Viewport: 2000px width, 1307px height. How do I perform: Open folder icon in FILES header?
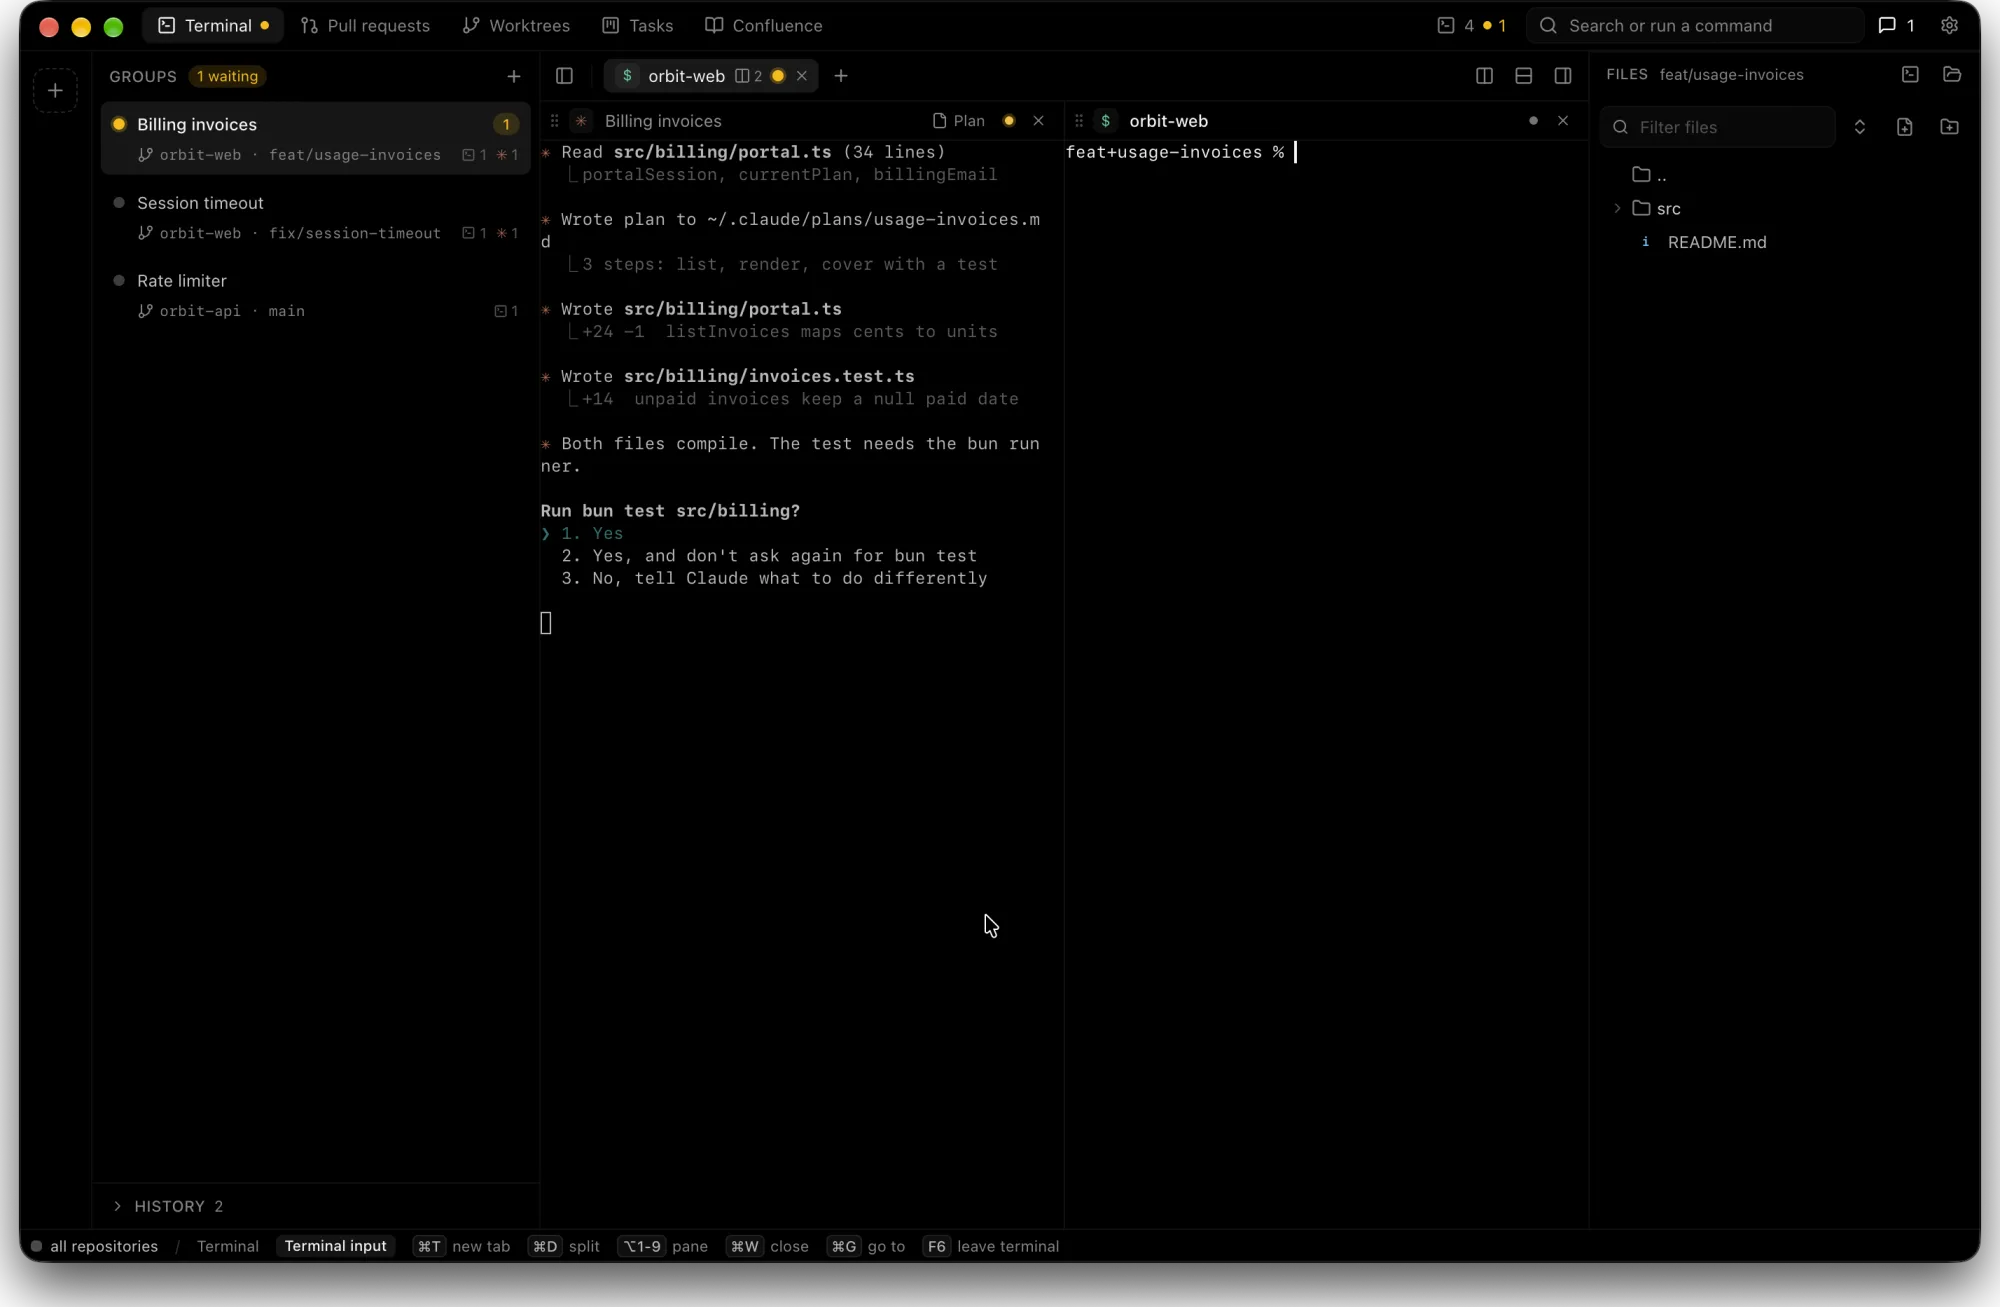[x=1952, y=75]
